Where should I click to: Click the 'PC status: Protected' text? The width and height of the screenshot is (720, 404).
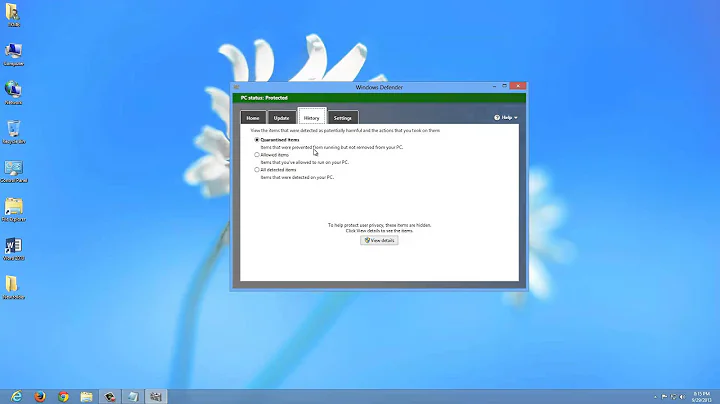click(264, 98)
